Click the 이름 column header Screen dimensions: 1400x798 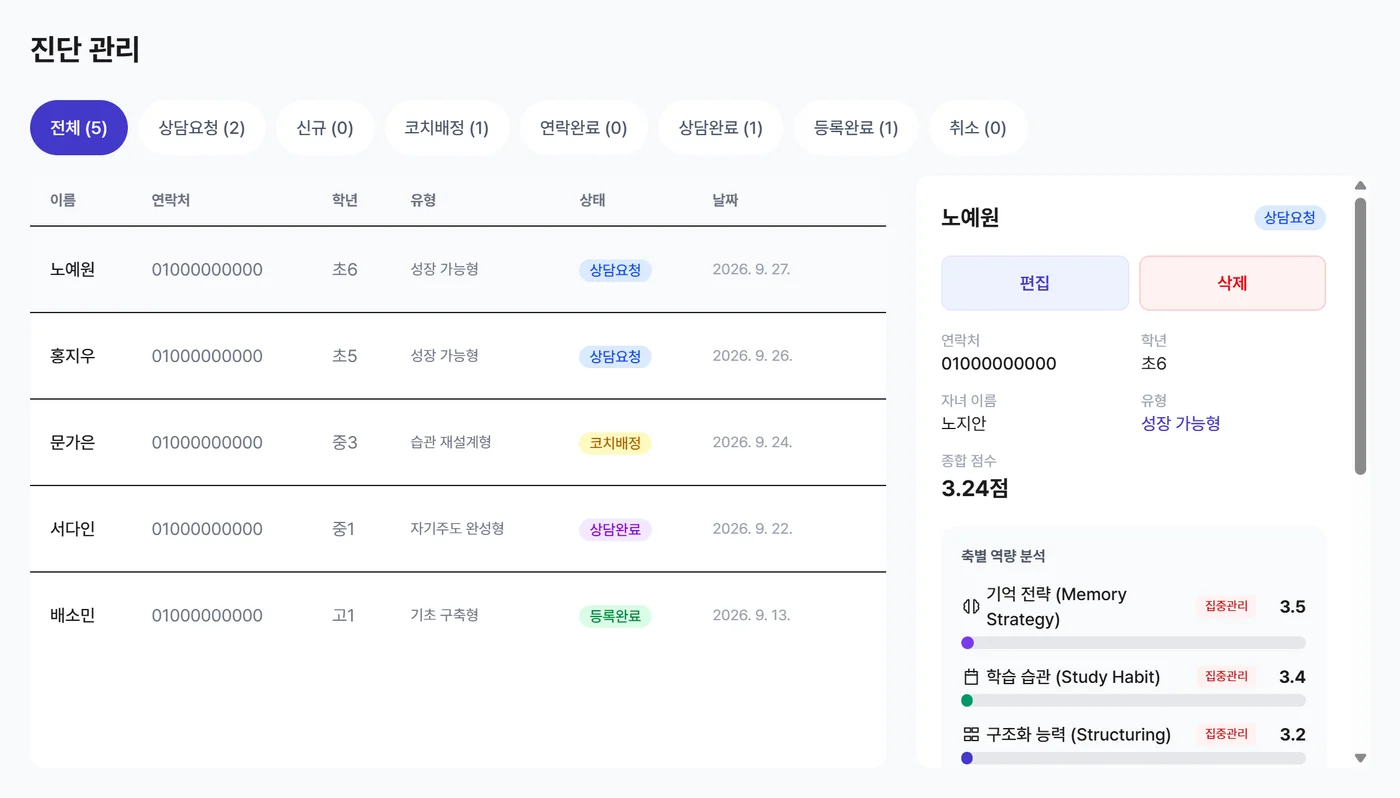pos(63,200)
